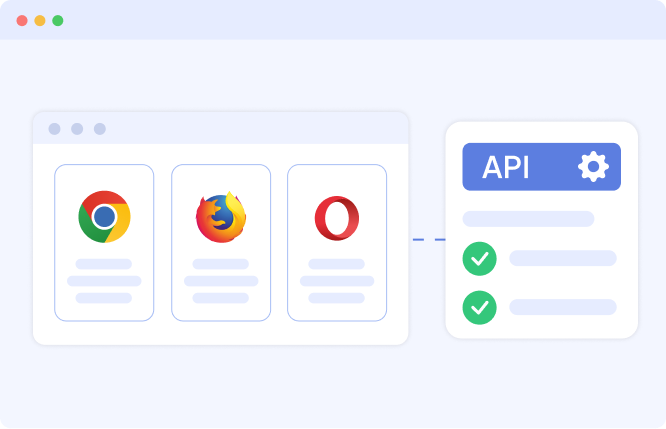Click the dashed connector line
Screen dimensions: 666x429
coord(429,240)
